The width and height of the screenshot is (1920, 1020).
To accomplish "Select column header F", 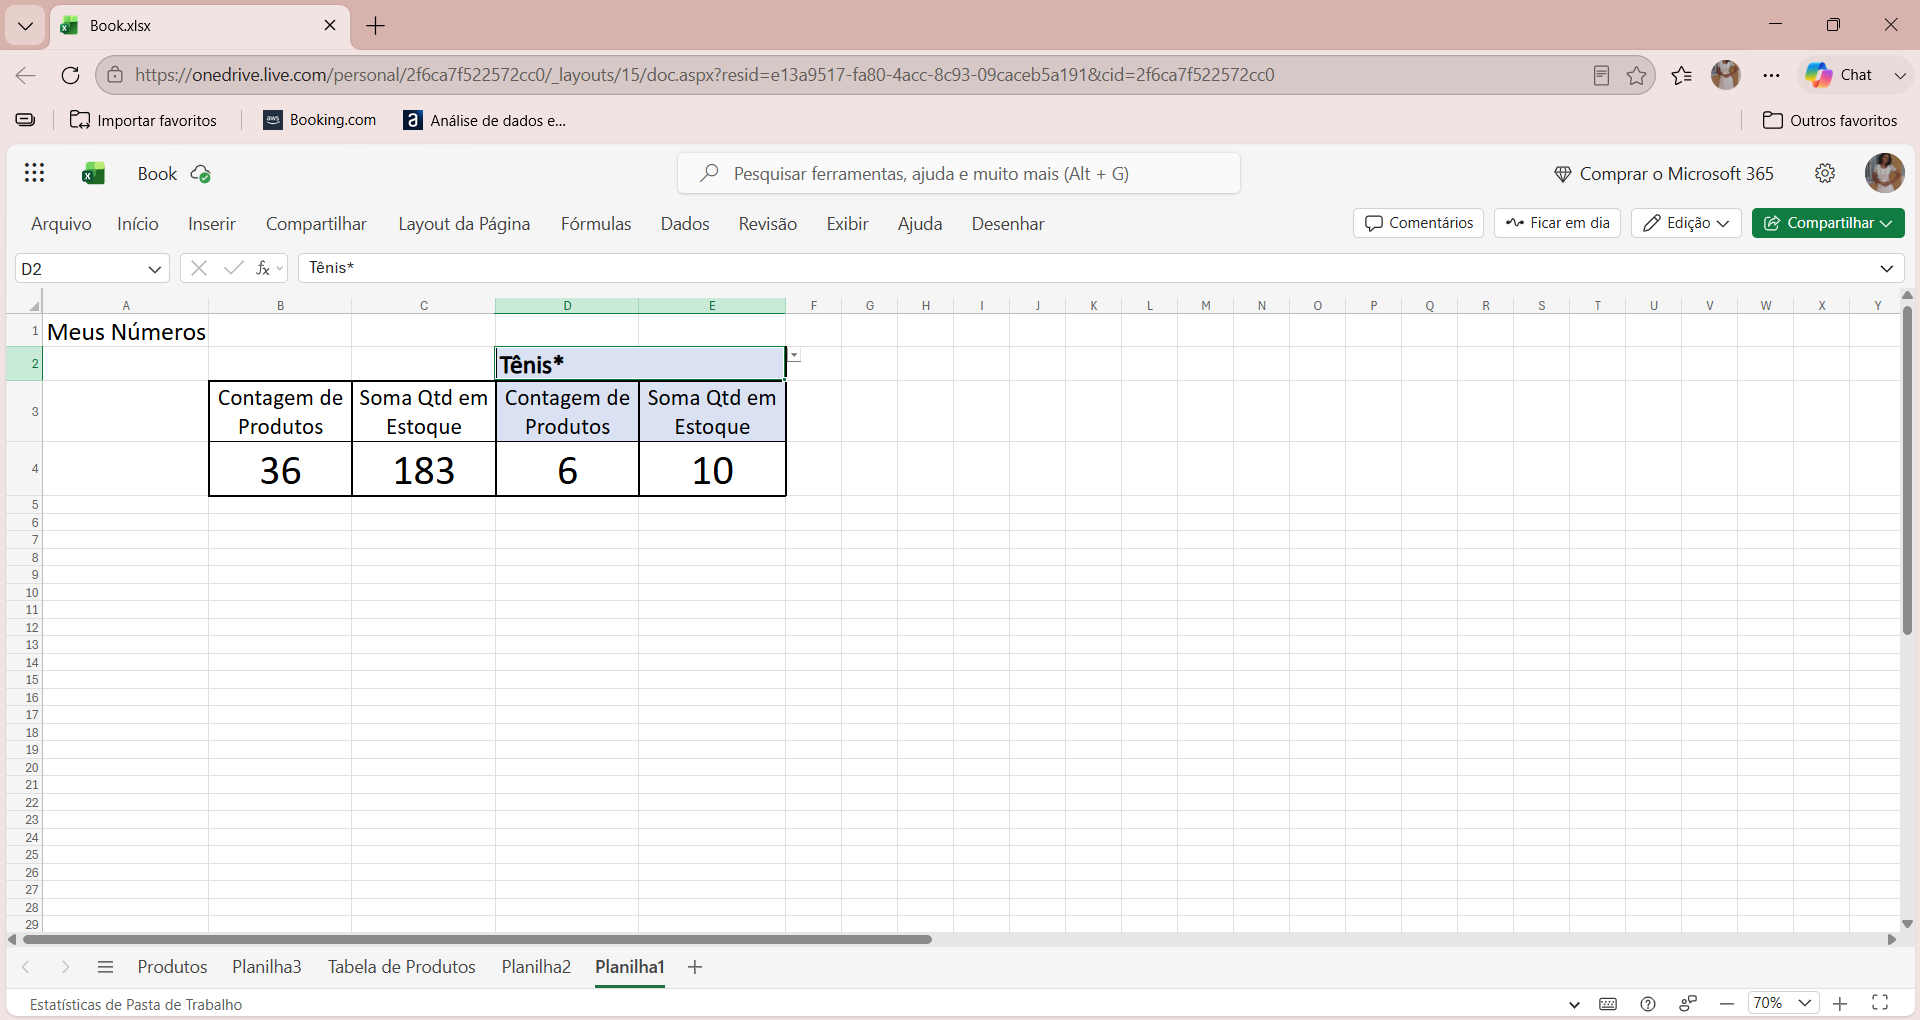I will (813, 306).
